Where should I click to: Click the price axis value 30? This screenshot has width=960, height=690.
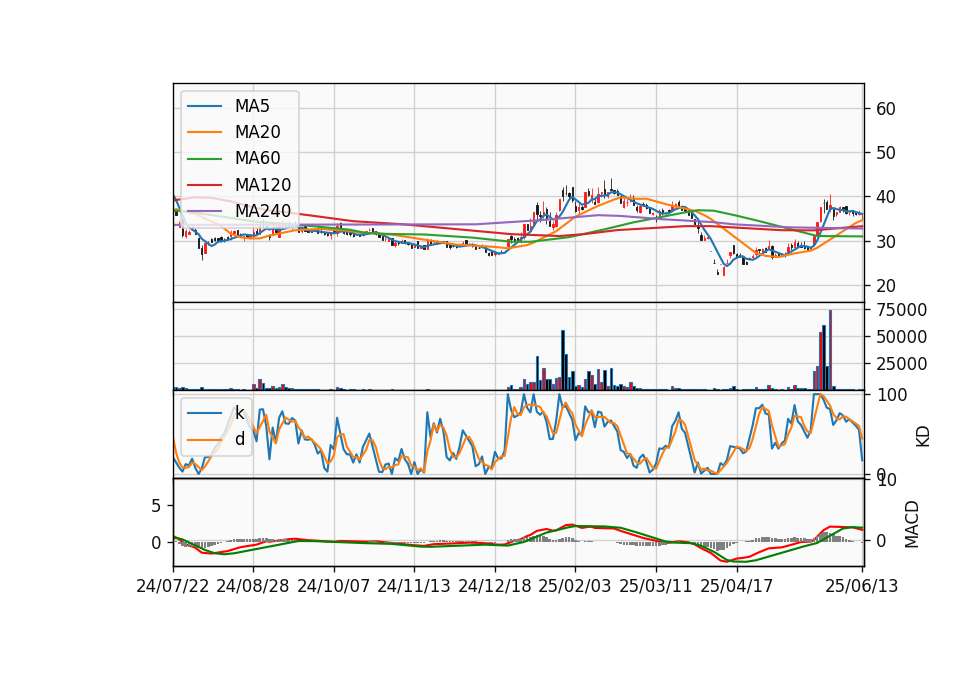click(x=886, y=242)
